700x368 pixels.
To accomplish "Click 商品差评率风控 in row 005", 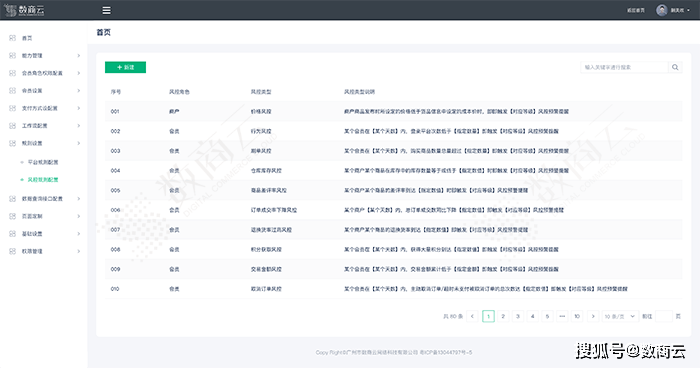I will 269,190.
